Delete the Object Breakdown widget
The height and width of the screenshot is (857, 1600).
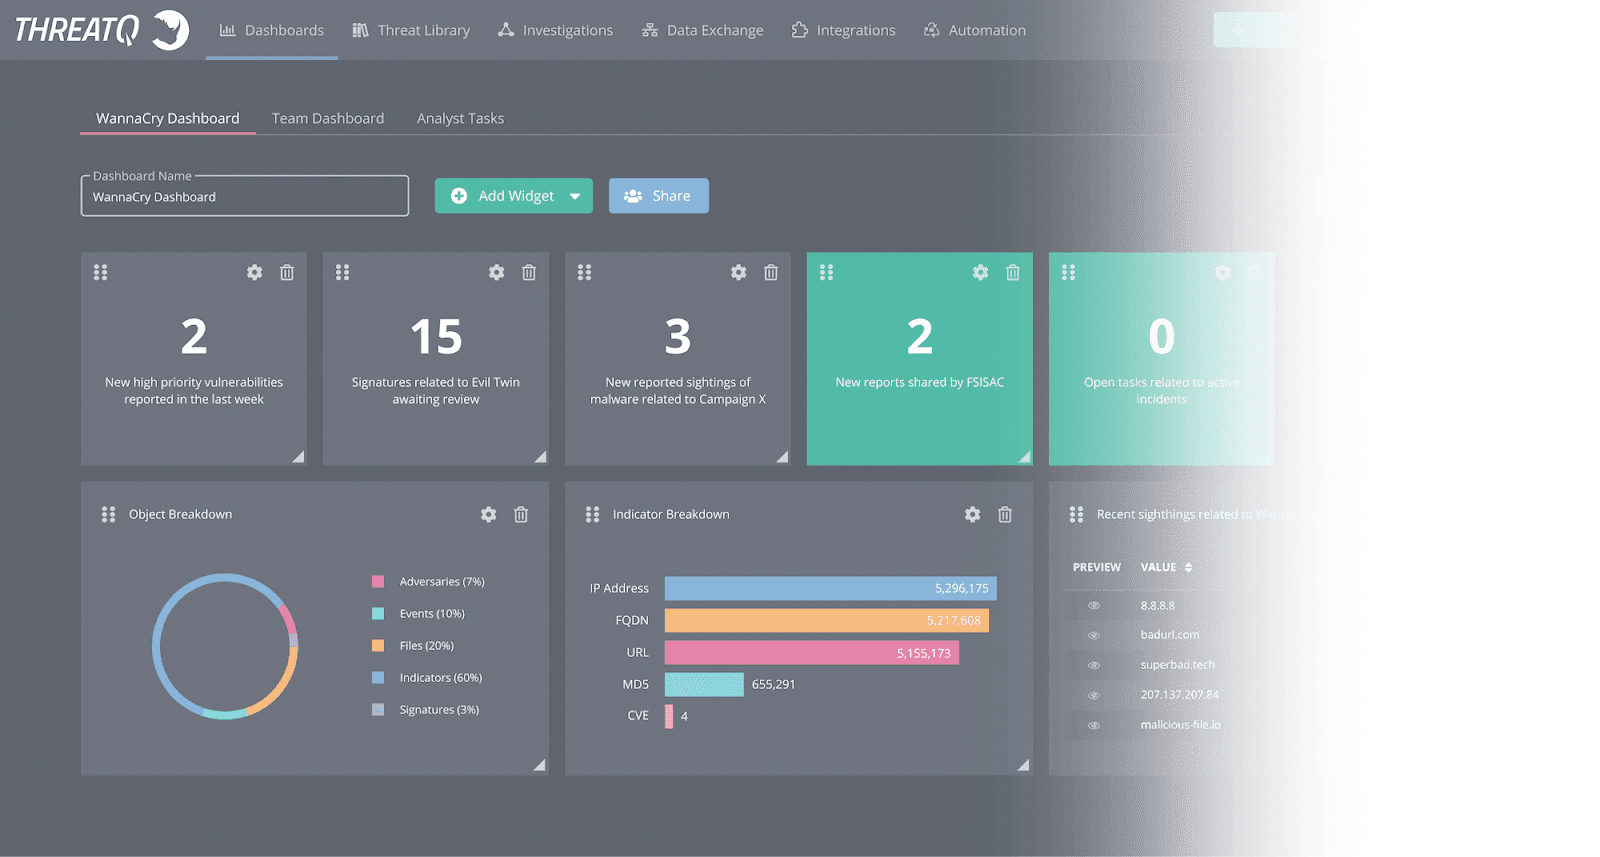[521, 514]
